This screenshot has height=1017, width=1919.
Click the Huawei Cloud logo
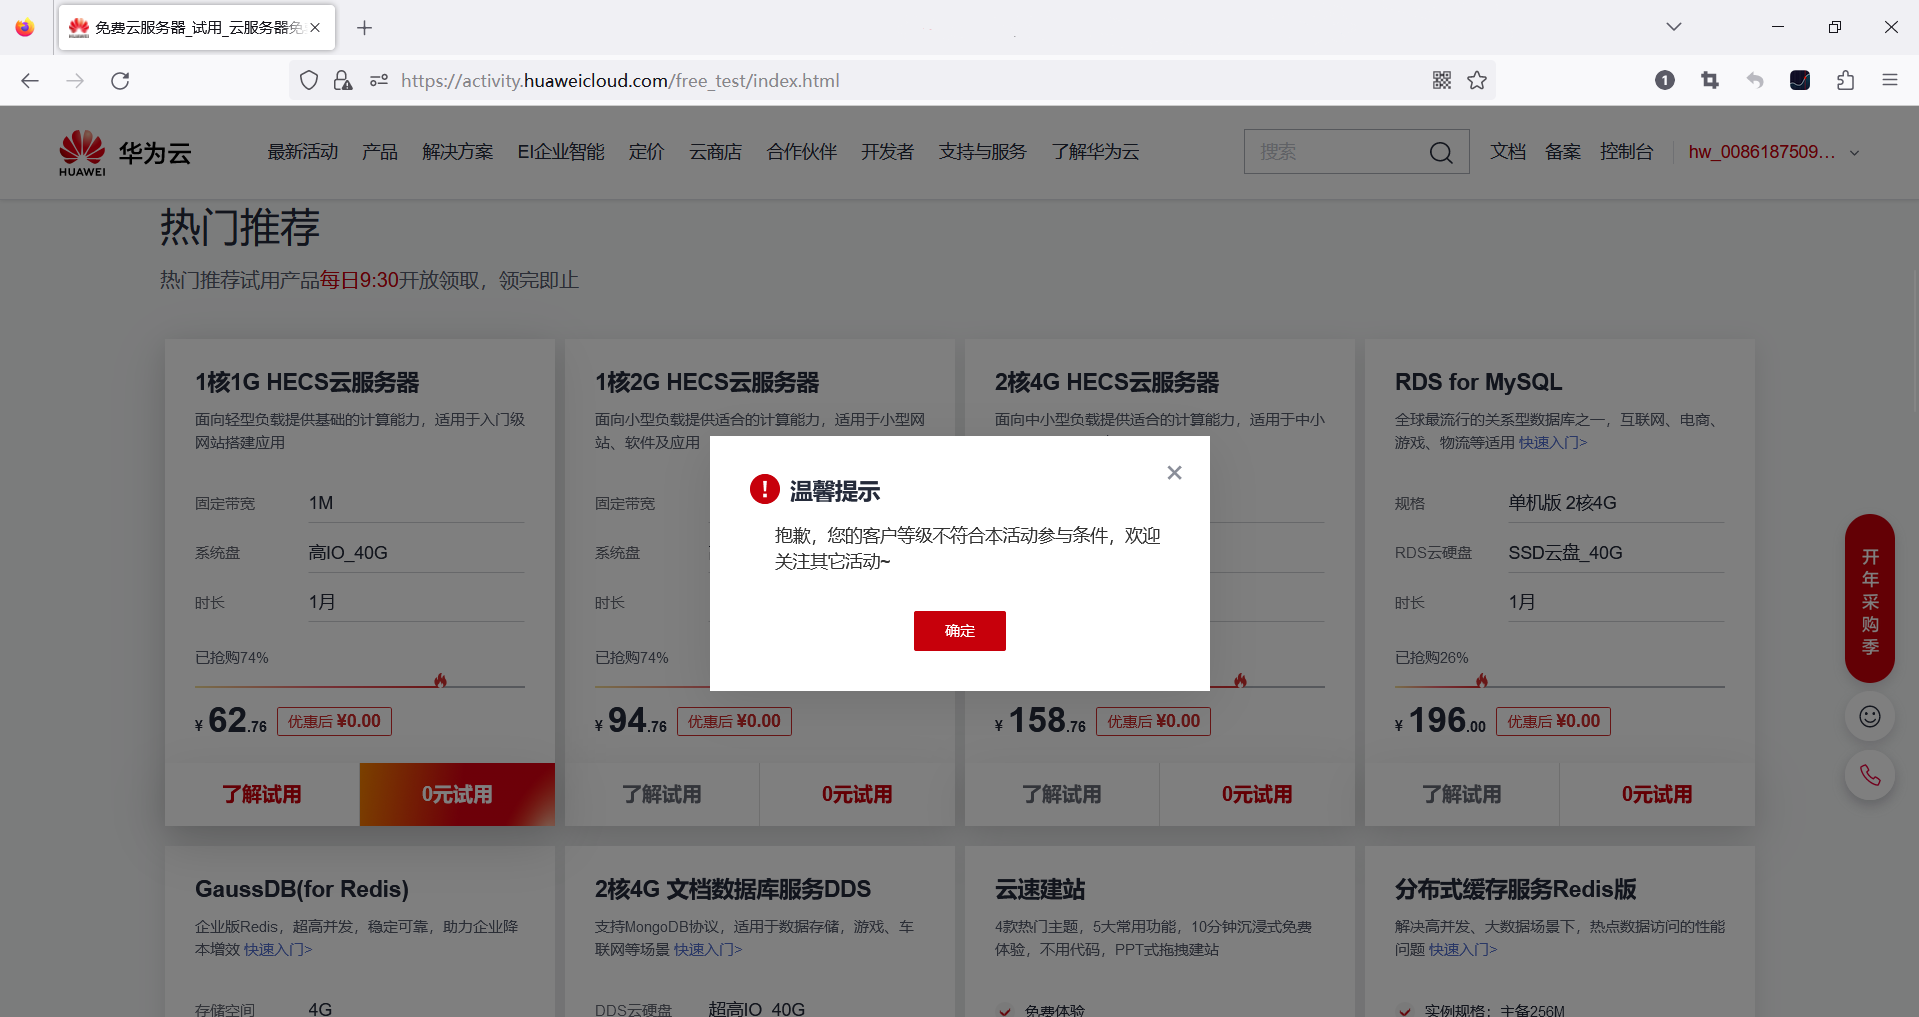[x=124, y=151]
